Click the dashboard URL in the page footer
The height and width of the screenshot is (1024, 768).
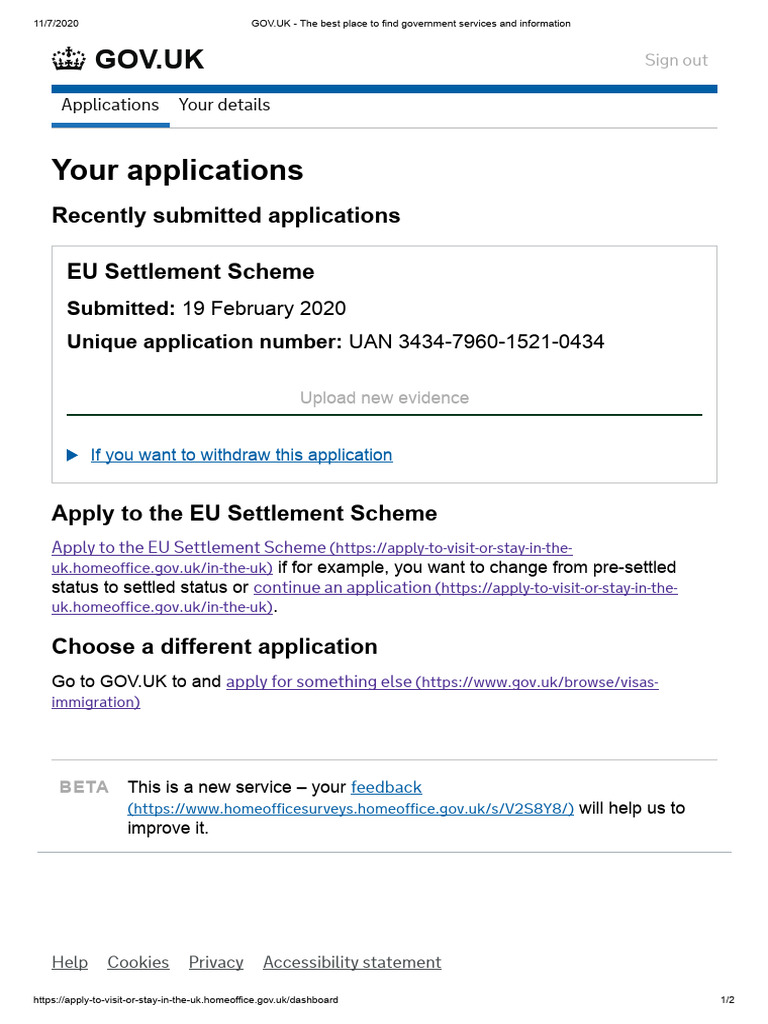186,1000
